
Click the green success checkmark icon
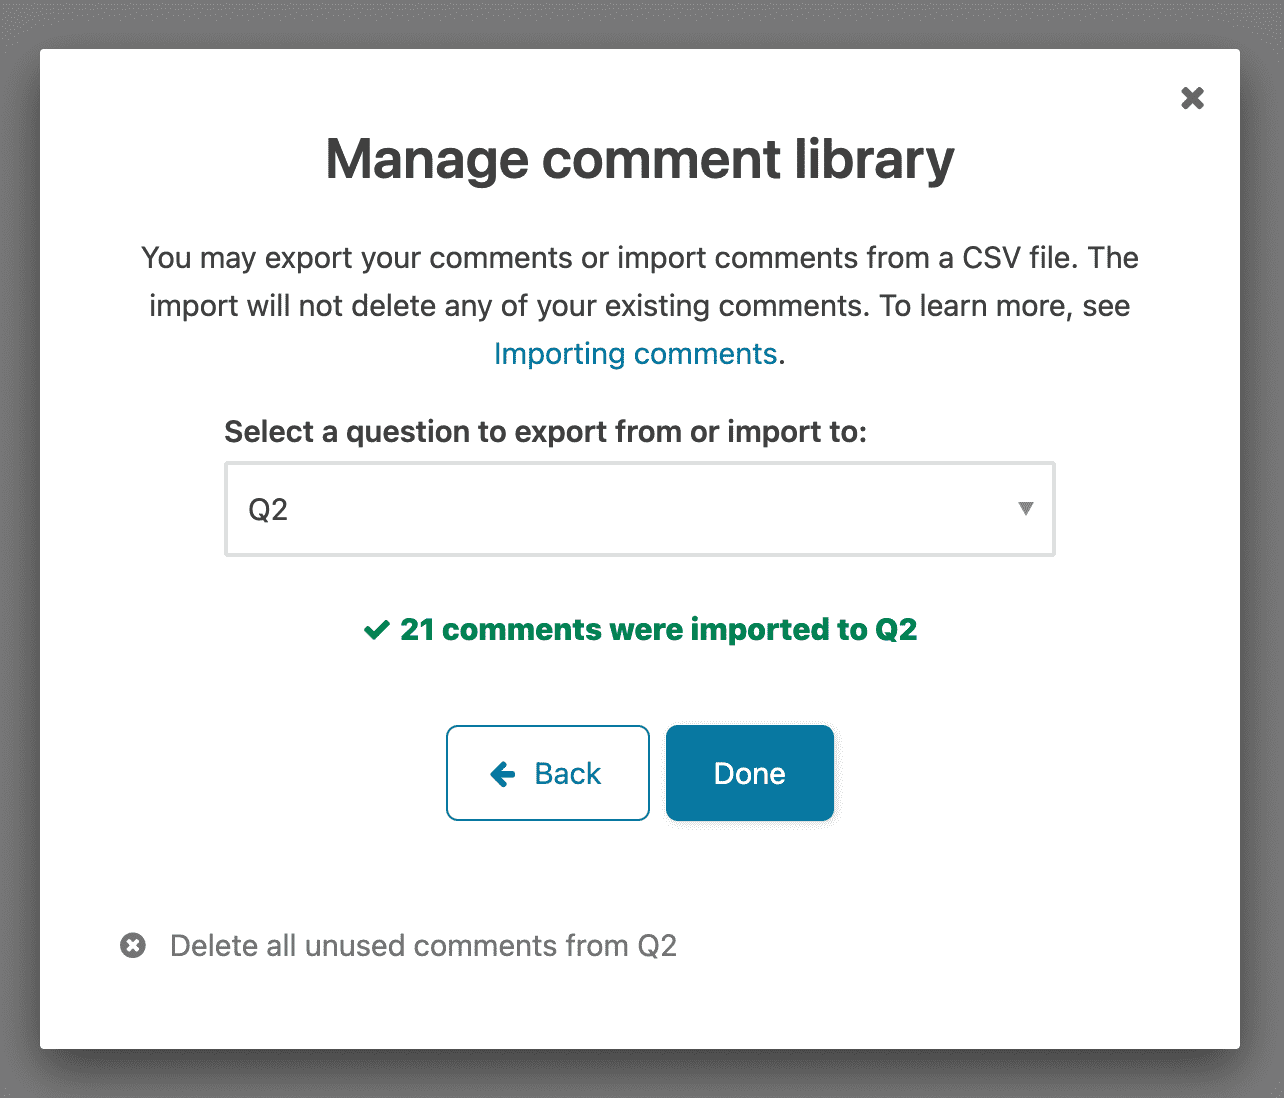pyautogui.click(x=376, y=630)
